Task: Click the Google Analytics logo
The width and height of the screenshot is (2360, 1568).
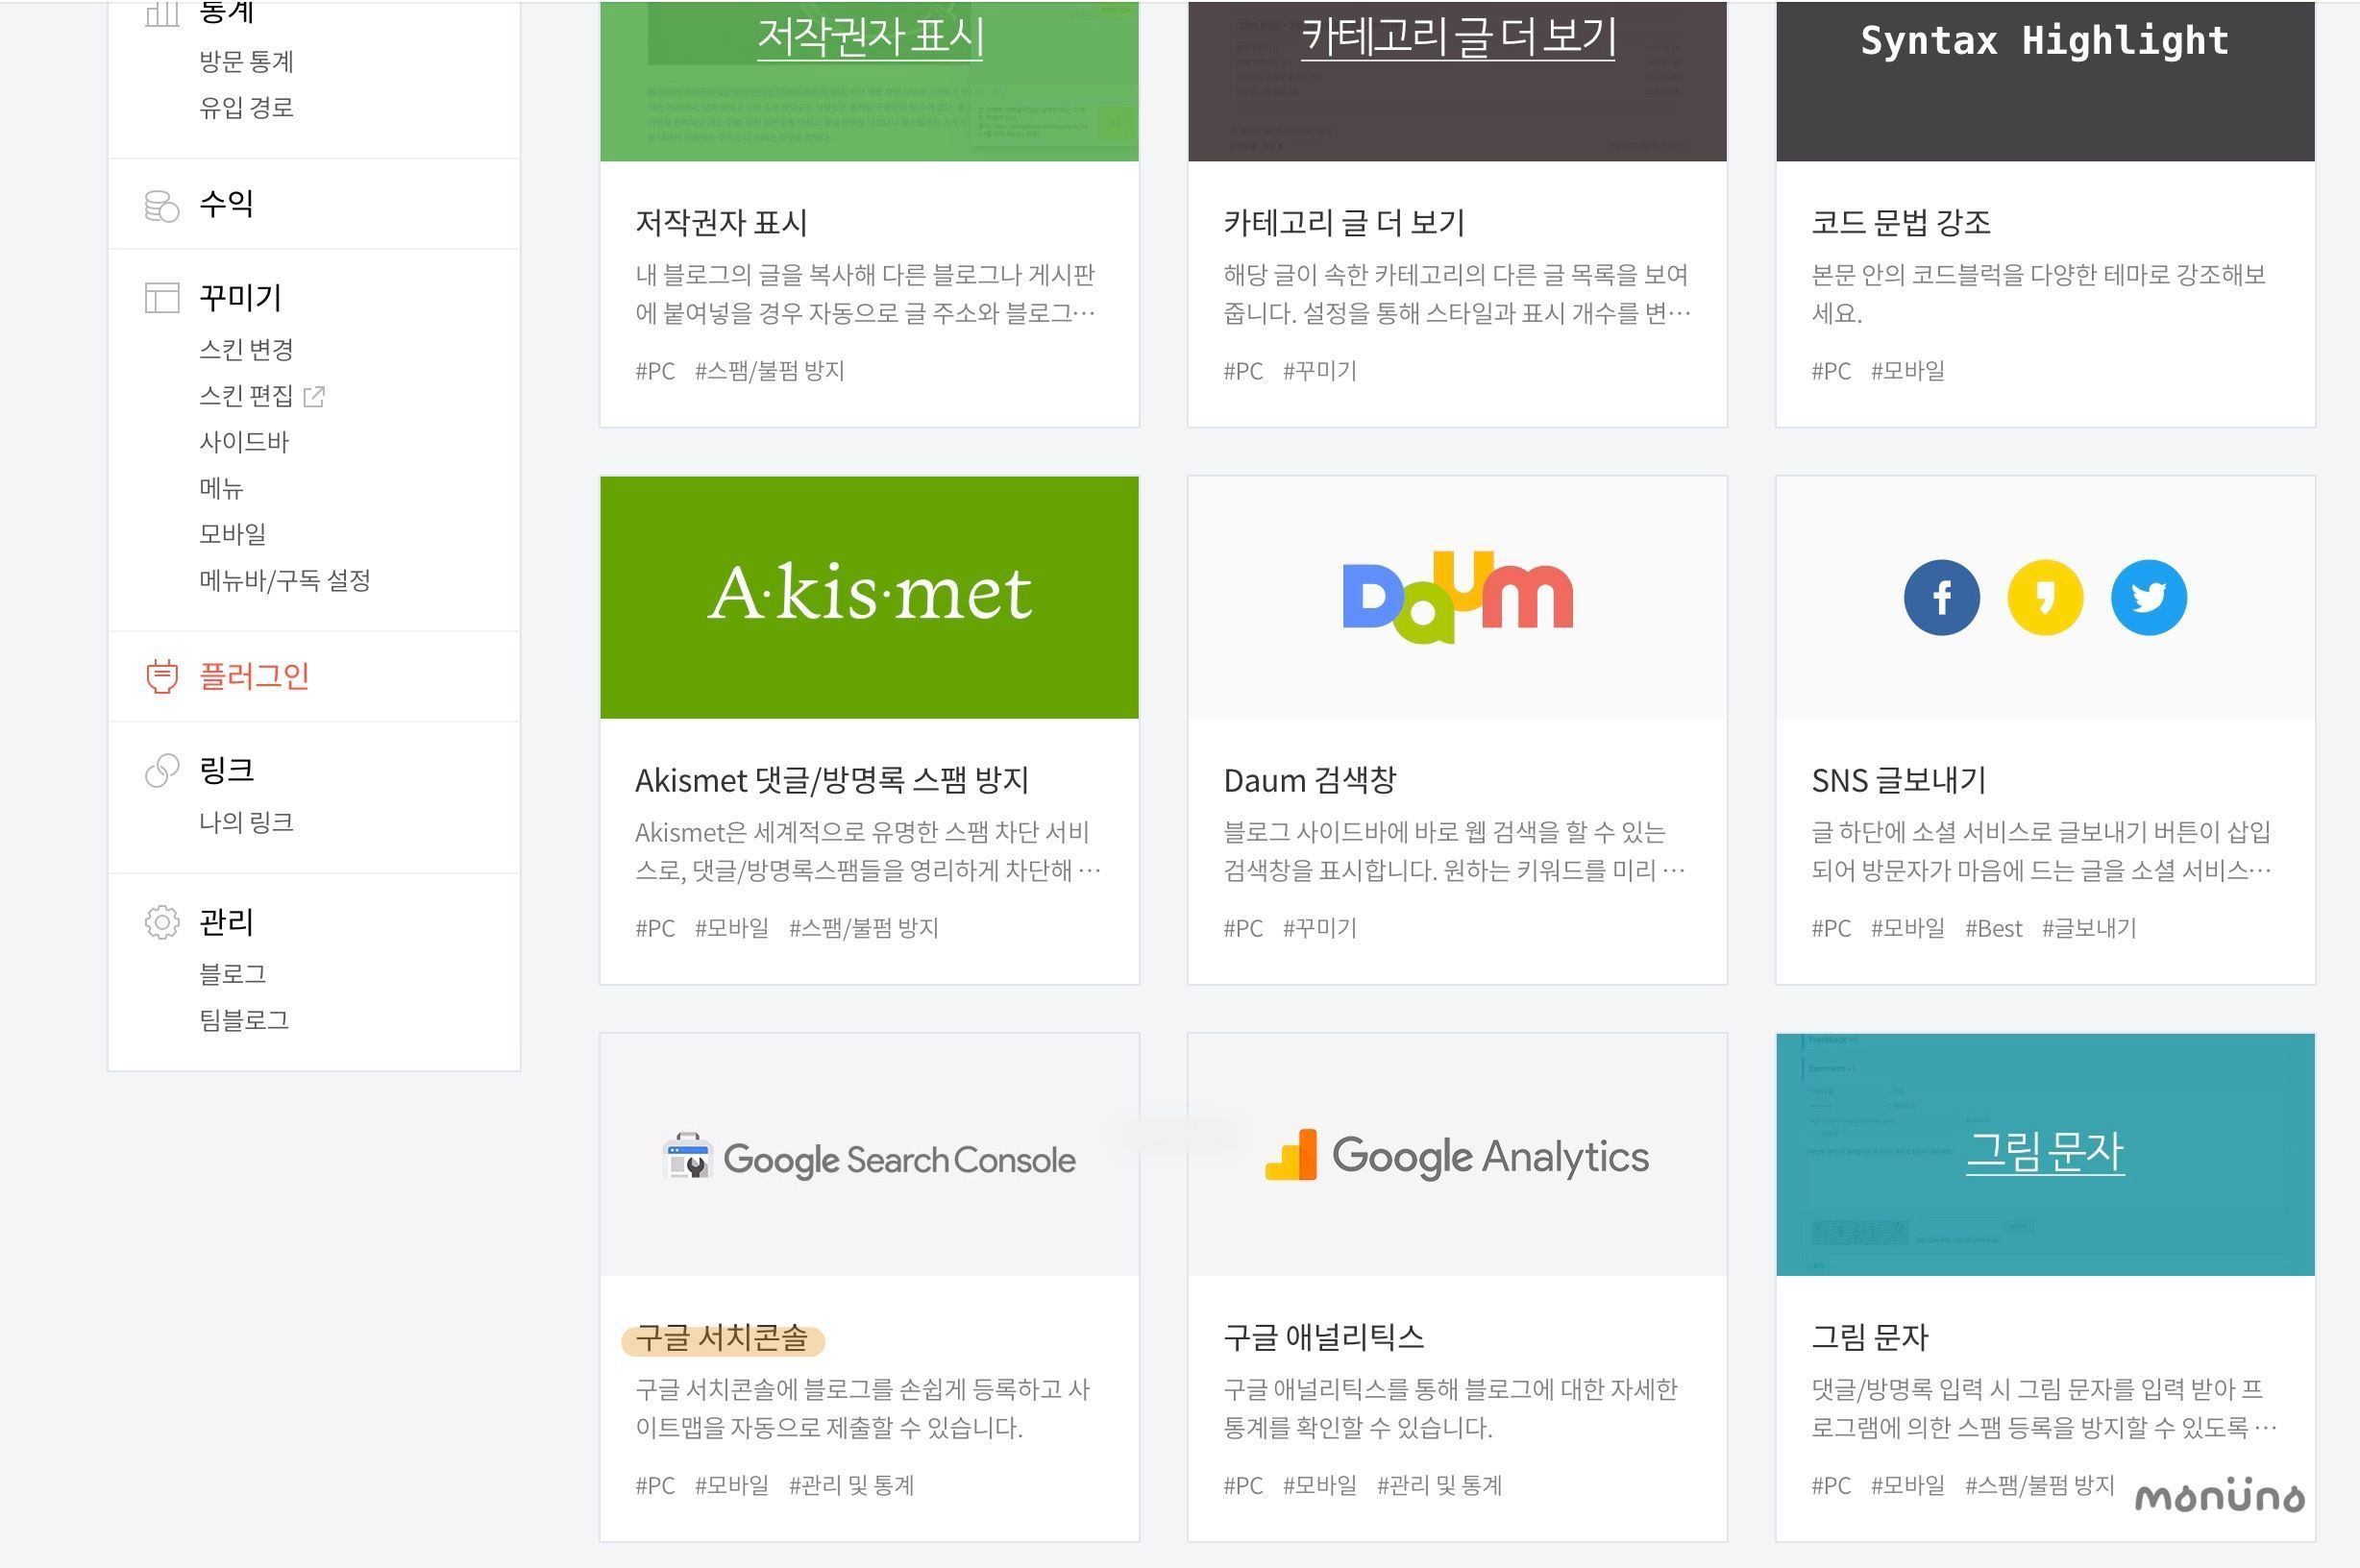Action: (x=1457, y=1156)
